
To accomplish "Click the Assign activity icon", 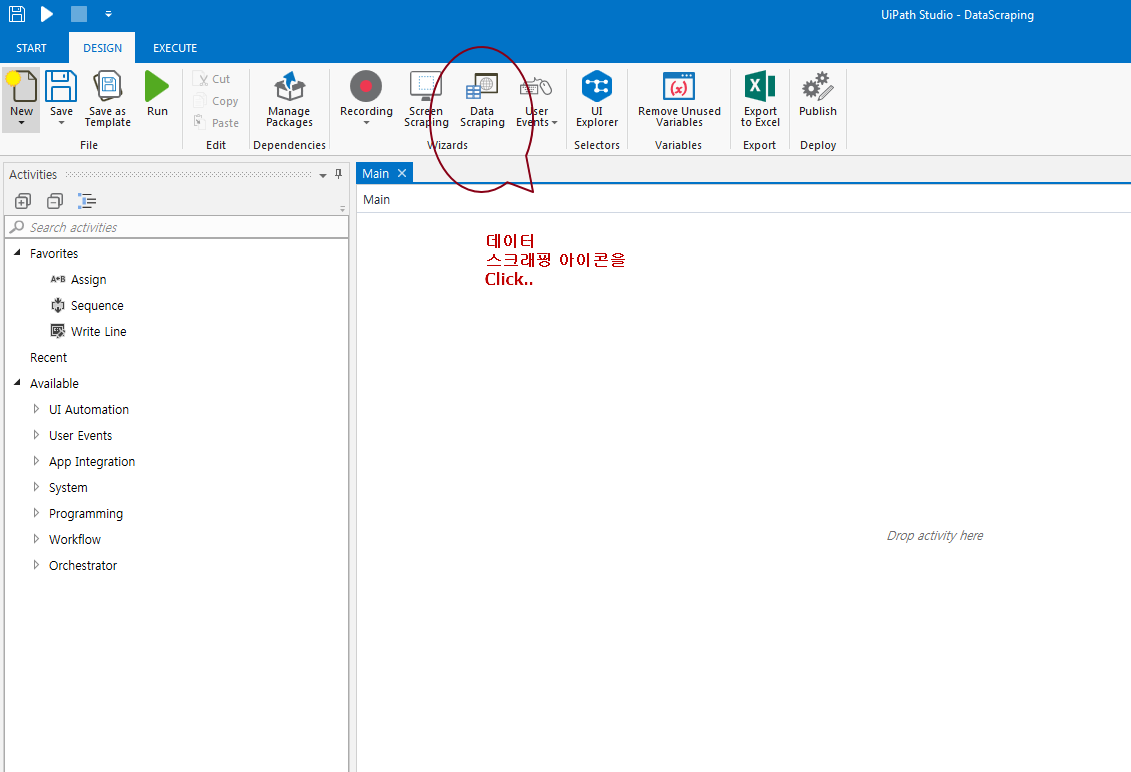I will [x=58, y=279].
